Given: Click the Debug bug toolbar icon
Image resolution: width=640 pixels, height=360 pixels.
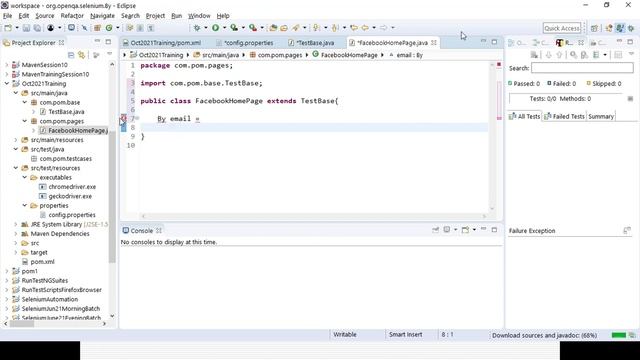Looking at the screenshot, I should [x=197, y=28].
